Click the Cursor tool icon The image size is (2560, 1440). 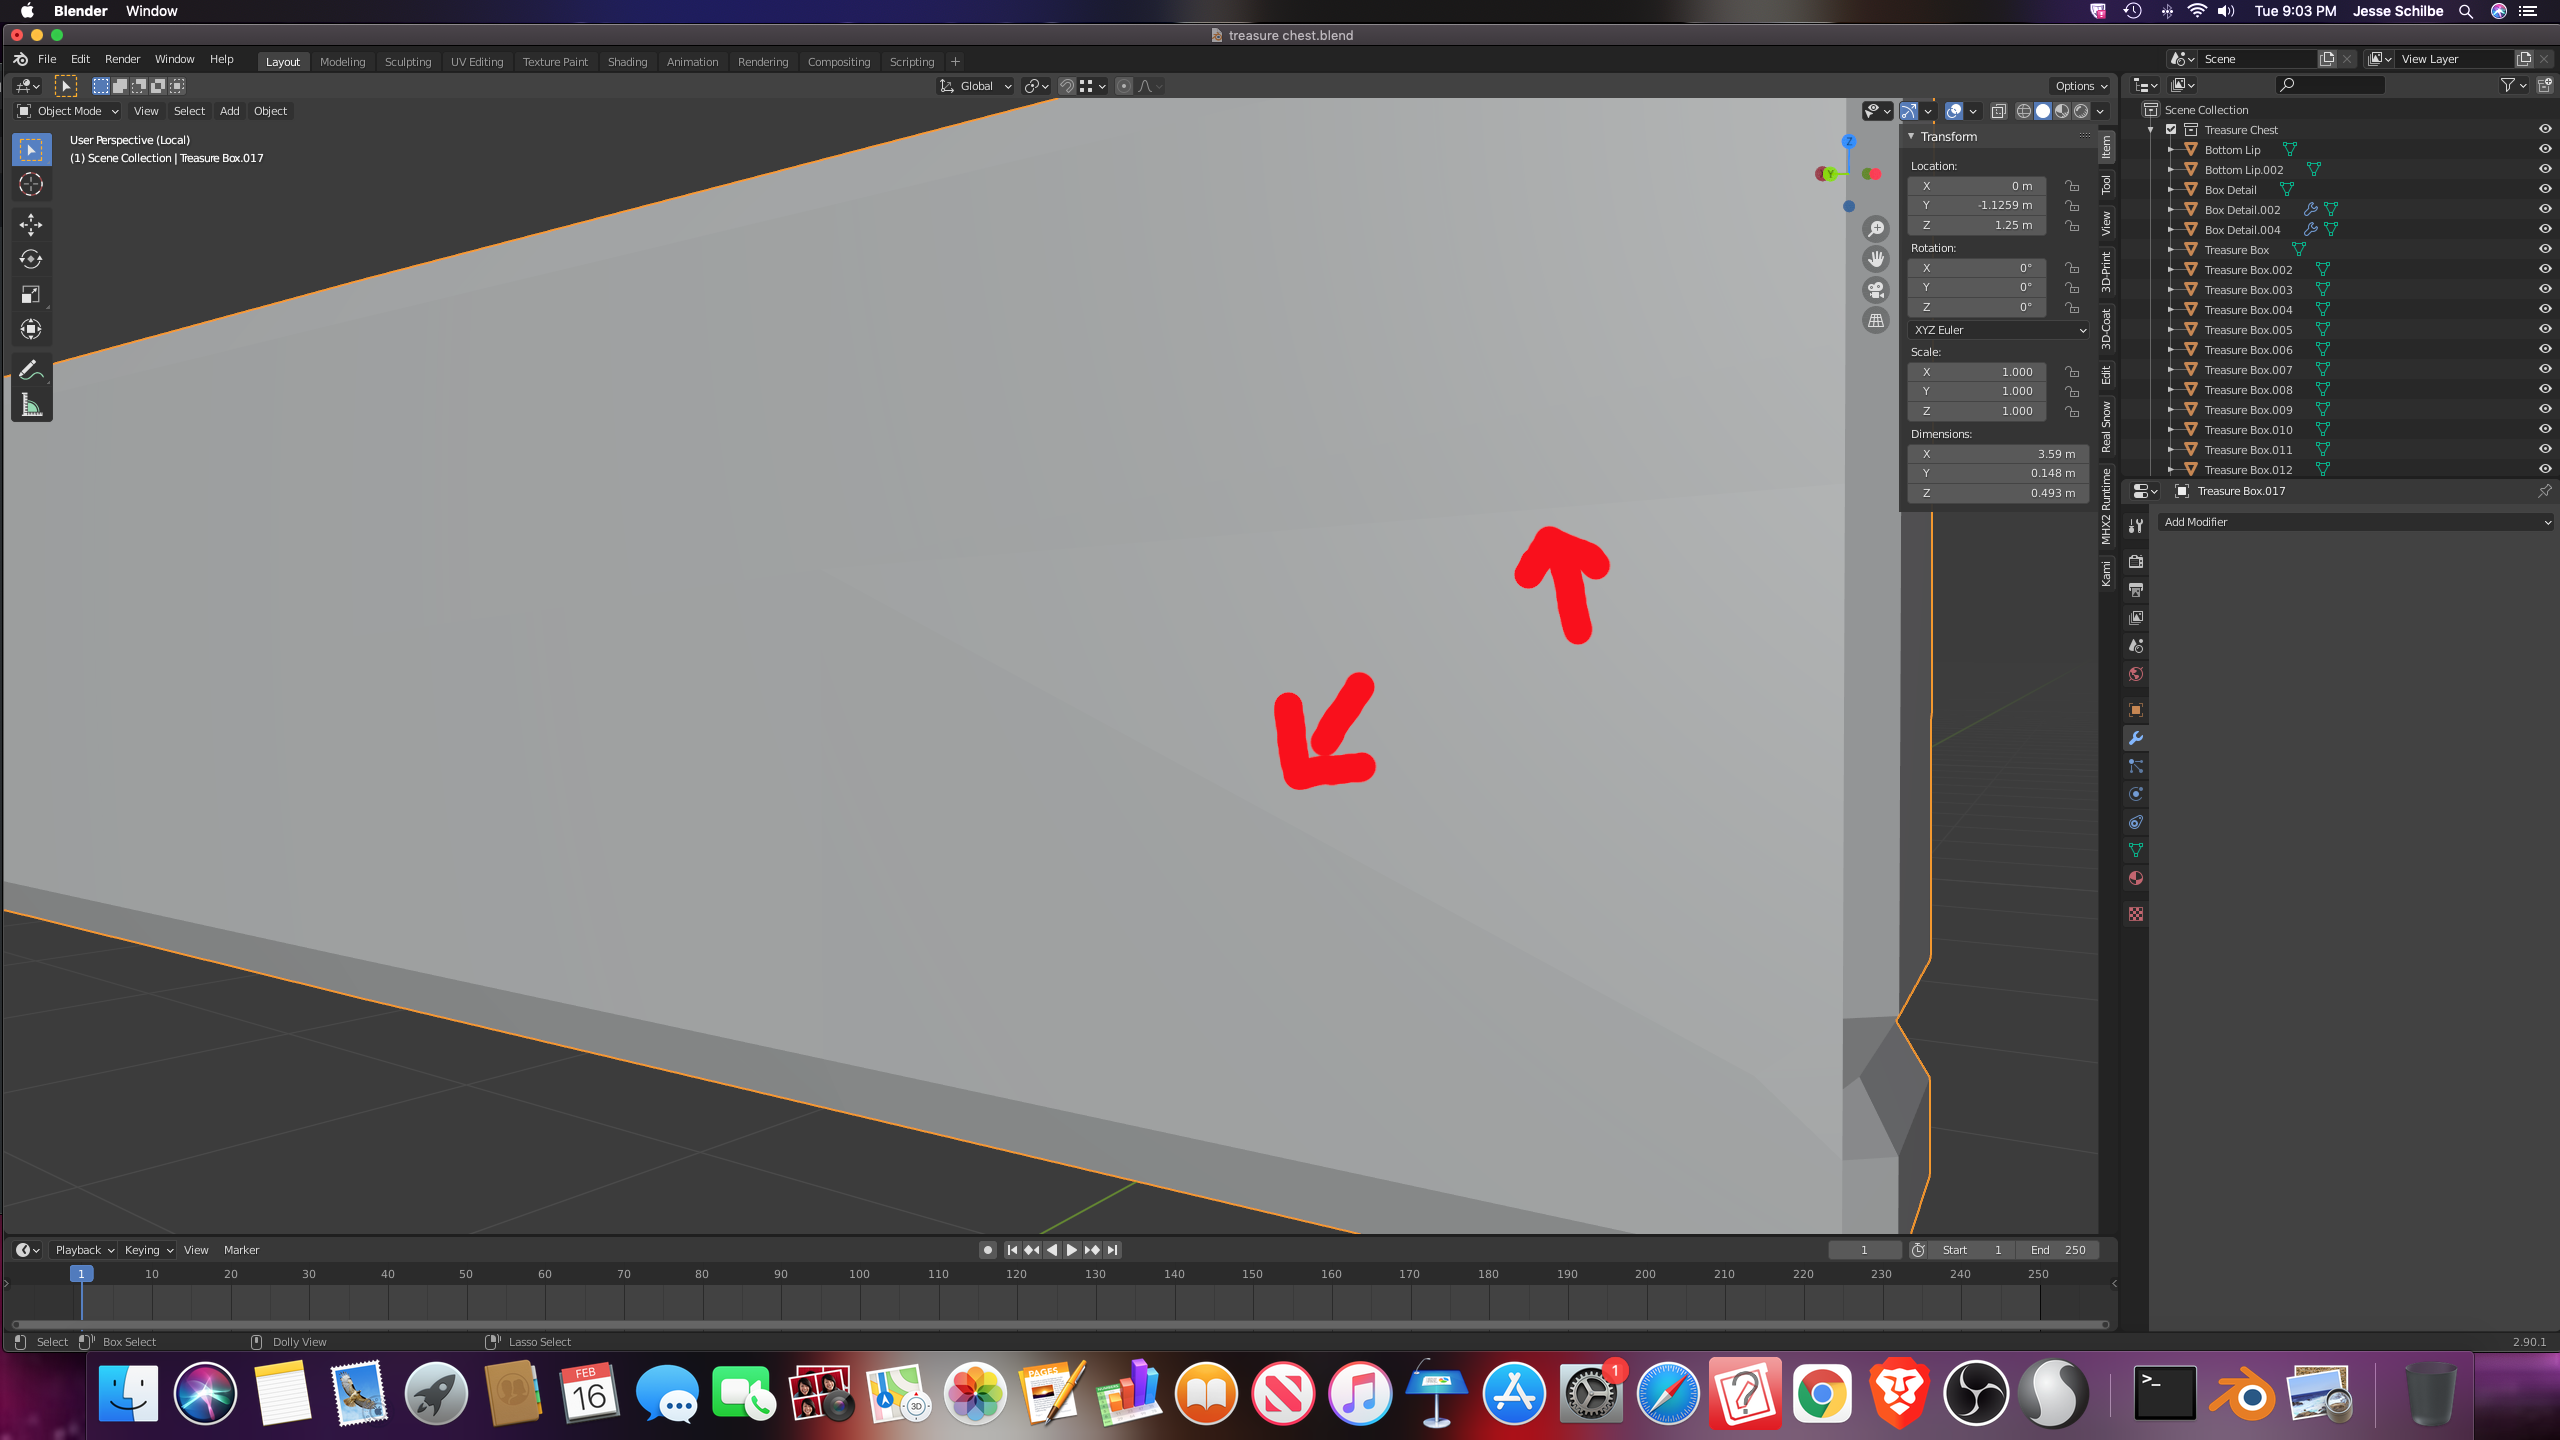pyautogui.click(x=31, y=184)
